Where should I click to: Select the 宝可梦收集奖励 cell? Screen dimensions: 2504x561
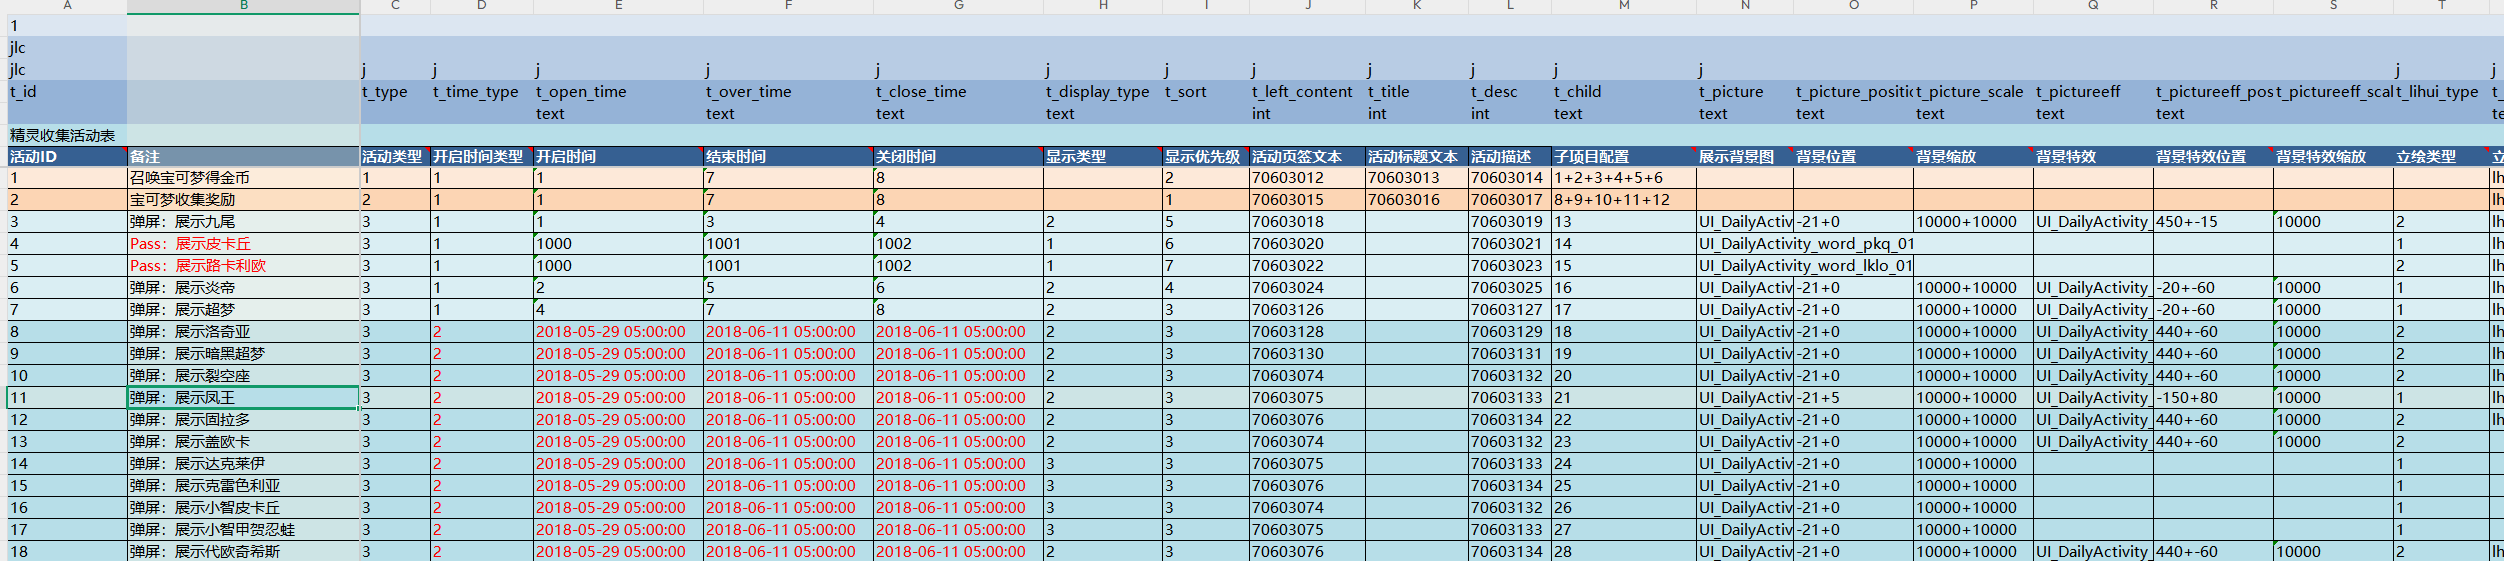[243, 200]
